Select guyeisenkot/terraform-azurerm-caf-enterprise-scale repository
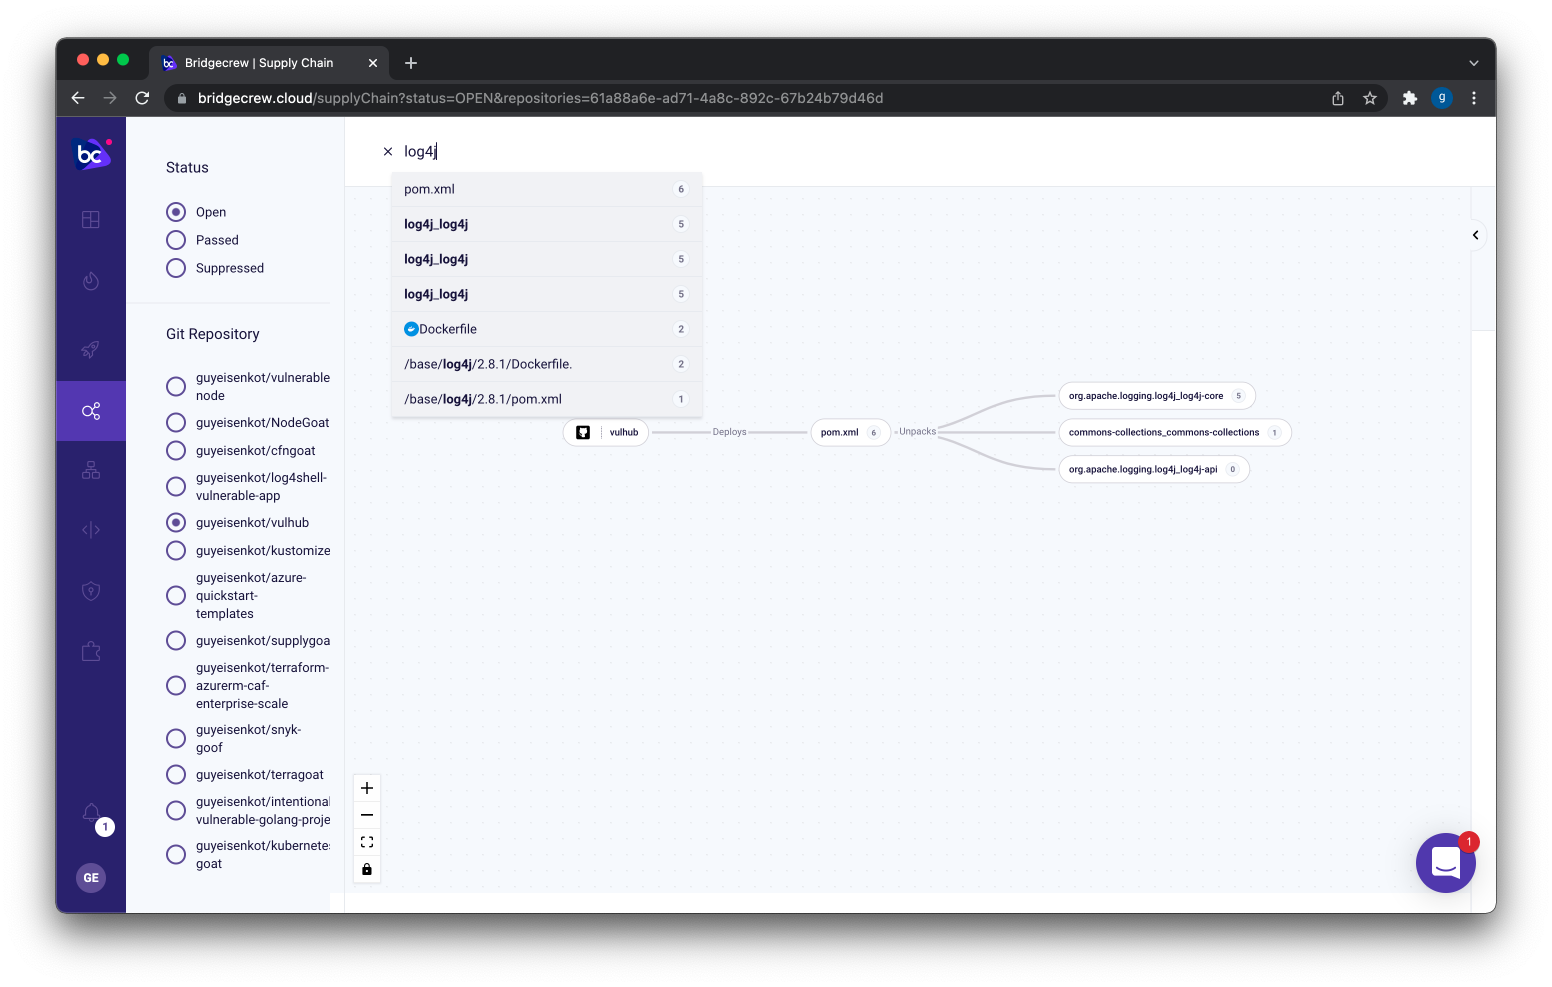The width and height of the screenshot is (1552, 987). (176, 686)
